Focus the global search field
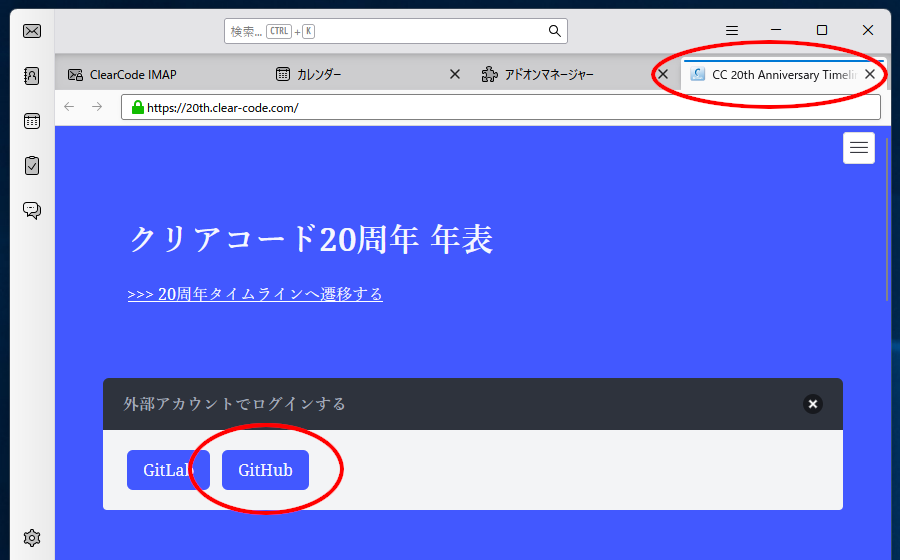Viewport: 900px width, 560px height. (x=395, y=31)
